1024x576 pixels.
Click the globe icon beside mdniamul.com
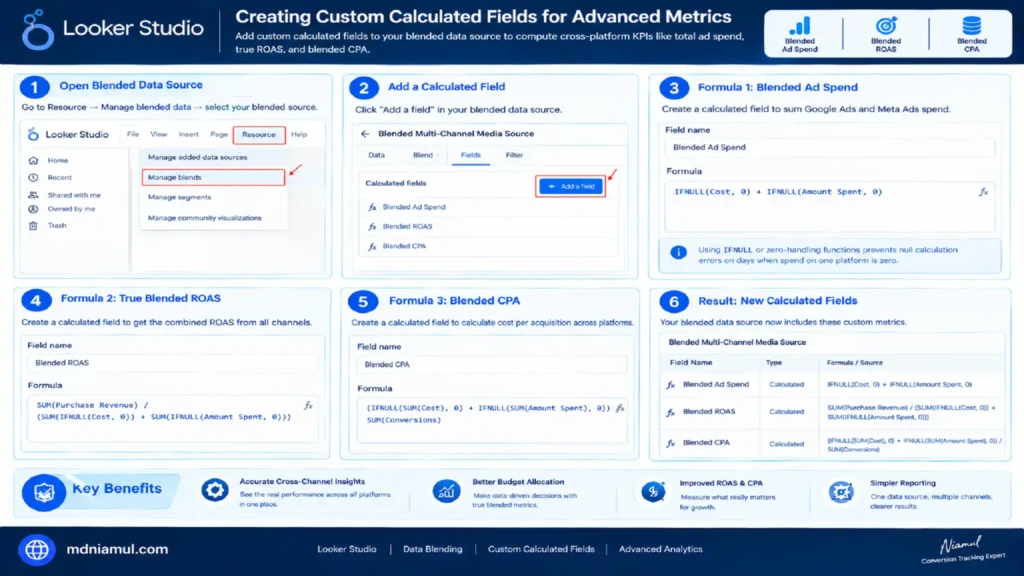point(37,549)
